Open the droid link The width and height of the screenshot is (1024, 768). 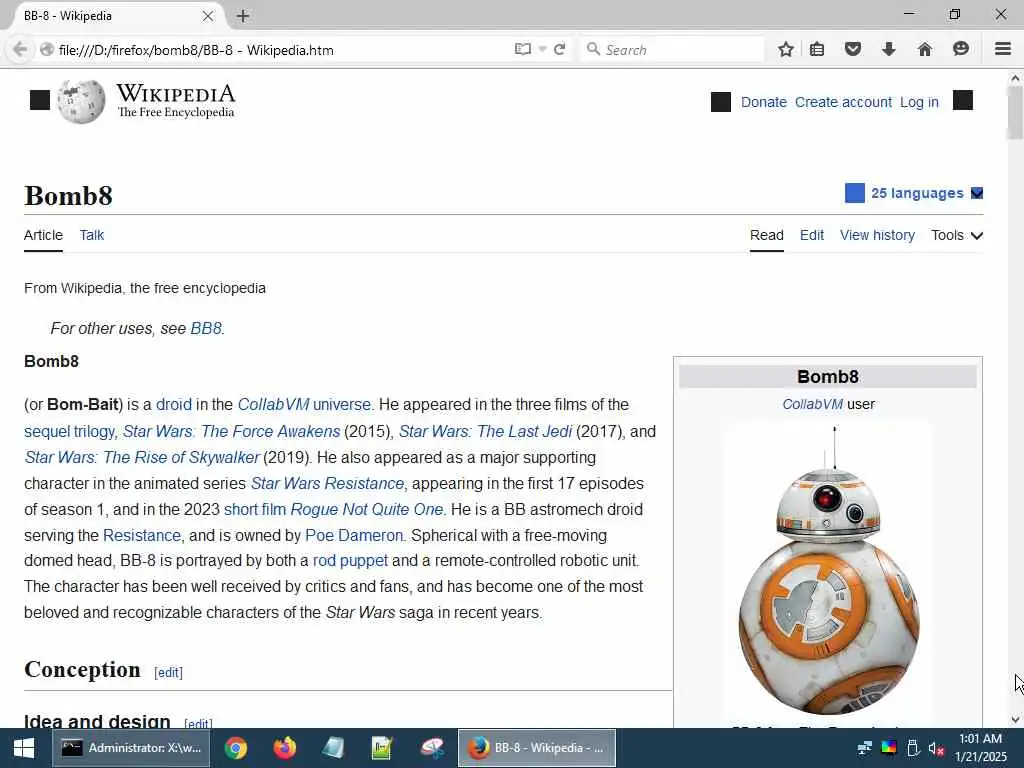tap(174, 405)
